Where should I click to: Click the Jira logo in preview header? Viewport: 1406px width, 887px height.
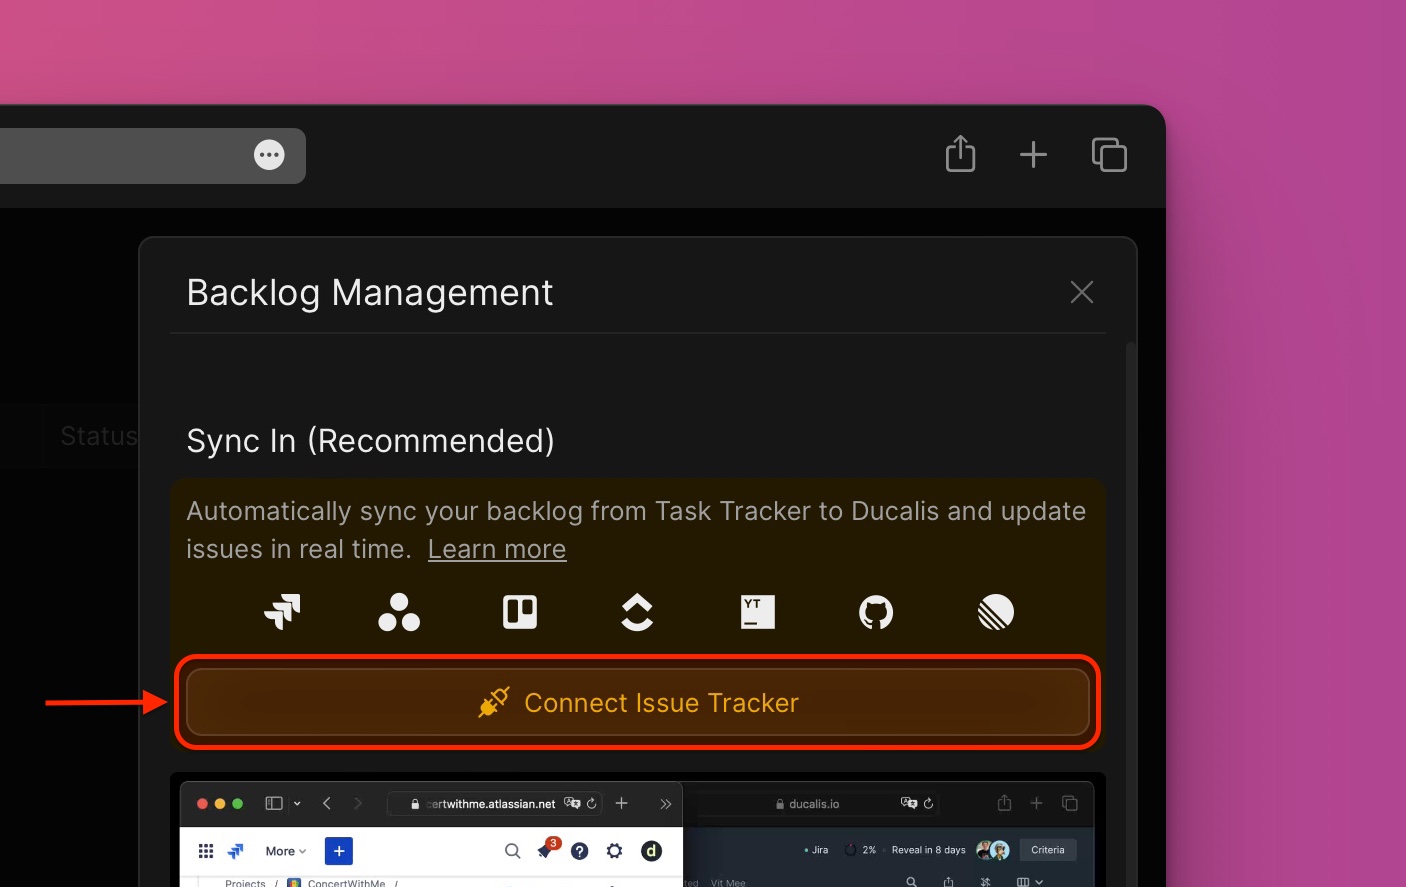pos(236,851)
